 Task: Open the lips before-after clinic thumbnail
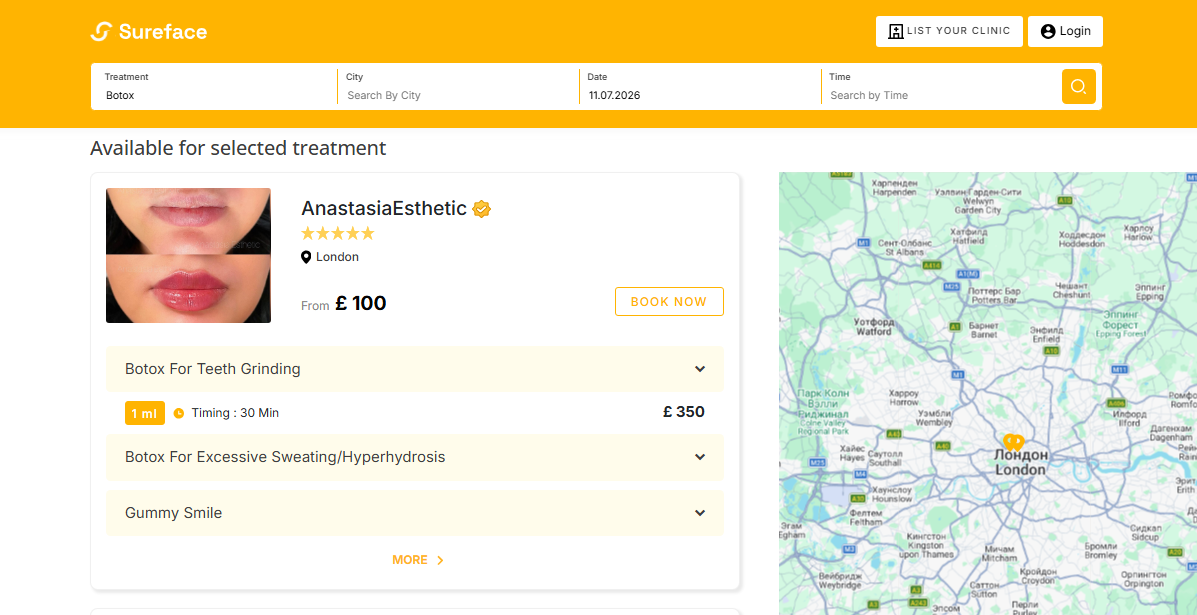coord(189,256)
